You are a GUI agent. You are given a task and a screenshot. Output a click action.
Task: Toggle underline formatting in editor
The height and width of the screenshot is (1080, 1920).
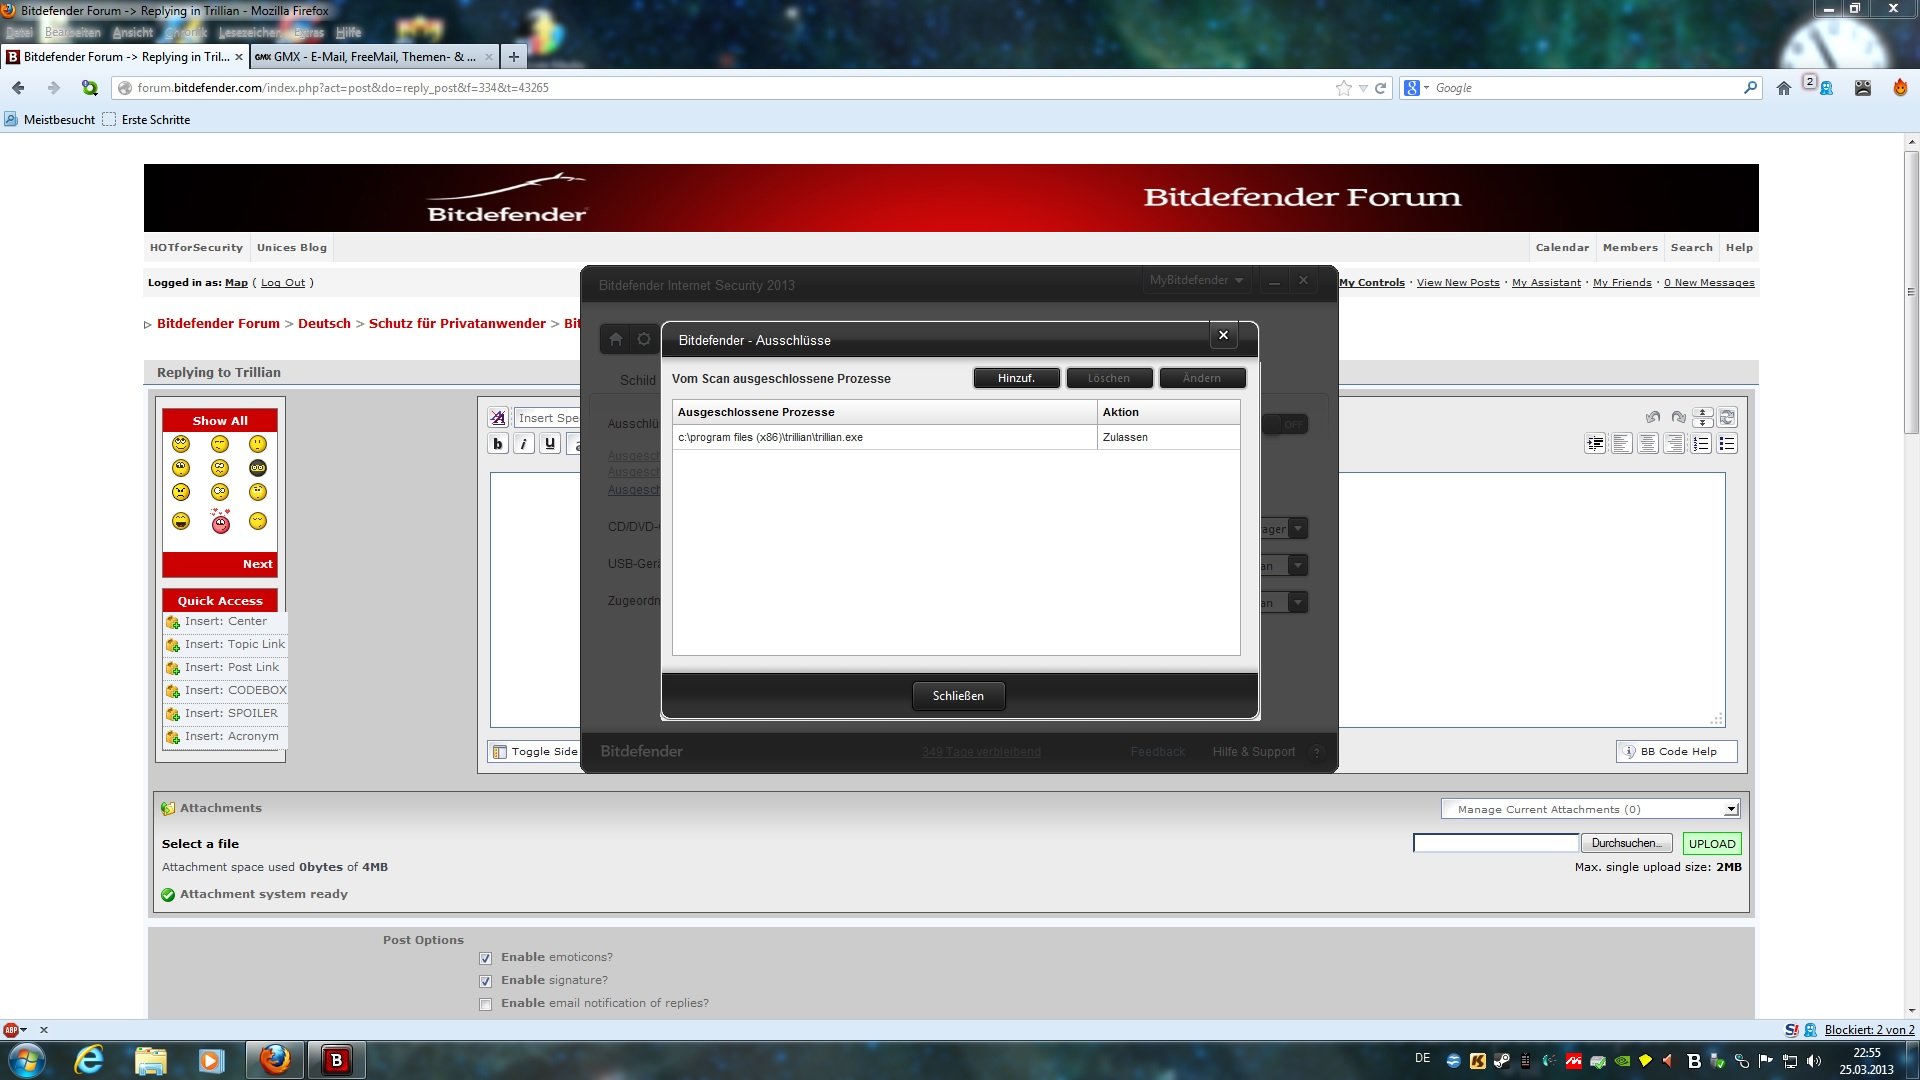[550, 444]
